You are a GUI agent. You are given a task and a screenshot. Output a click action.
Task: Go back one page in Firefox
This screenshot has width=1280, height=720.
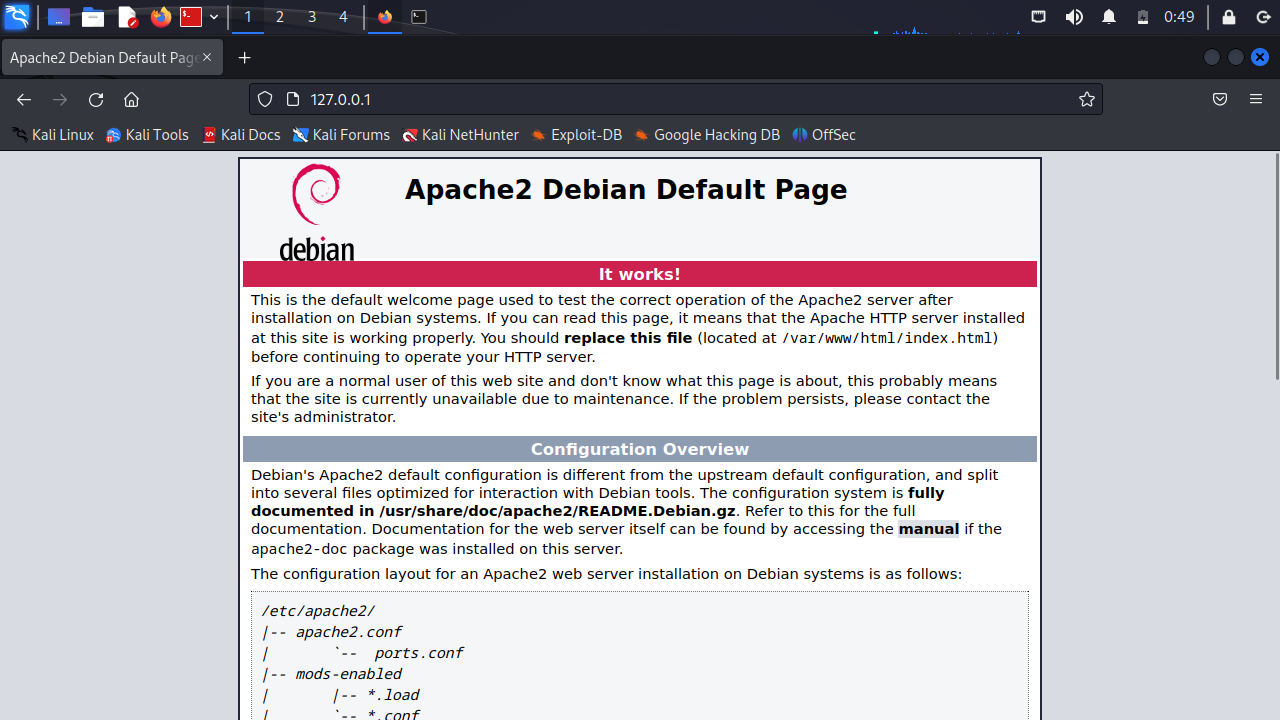(x=24, y=99)
